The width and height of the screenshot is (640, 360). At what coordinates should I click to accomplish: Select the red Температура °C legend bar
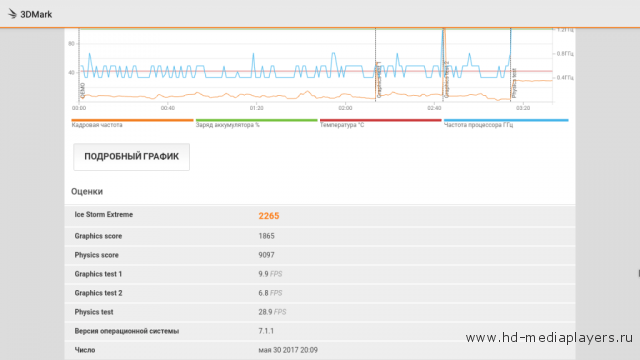pyautogui.click(x=381, y=120)
